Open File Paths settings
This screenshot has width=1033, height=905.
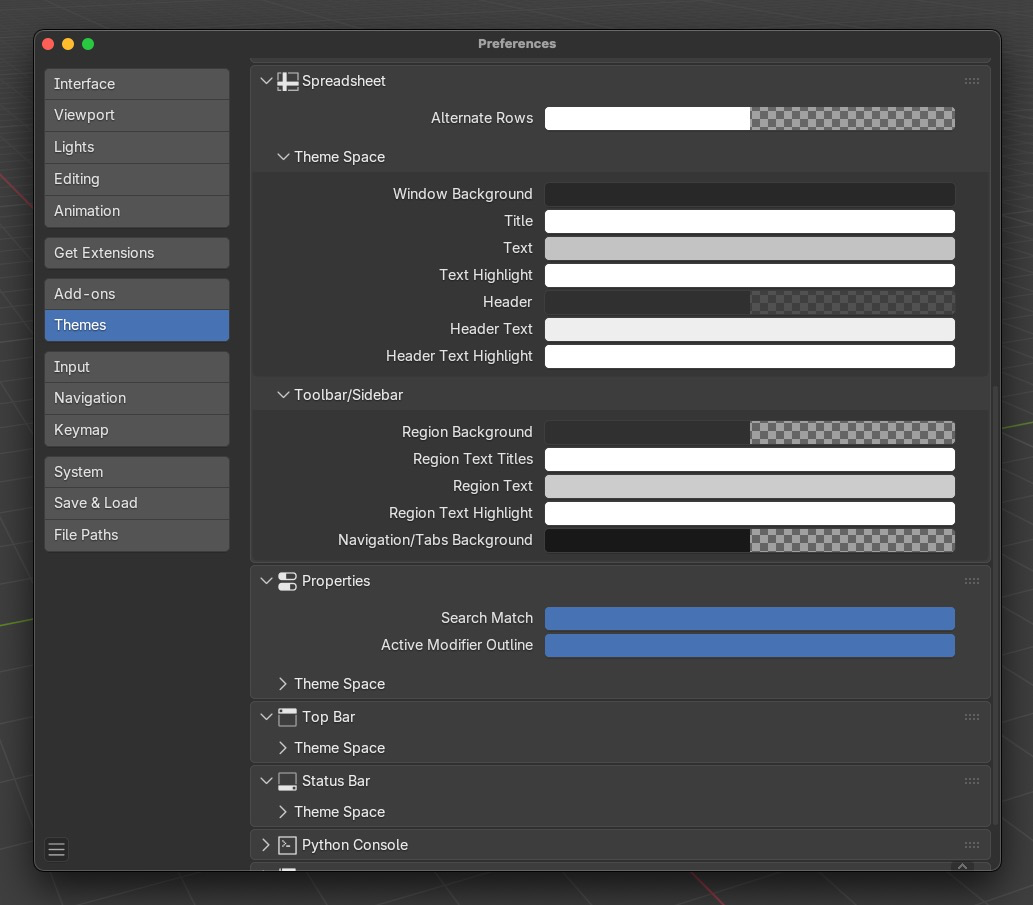137,535
